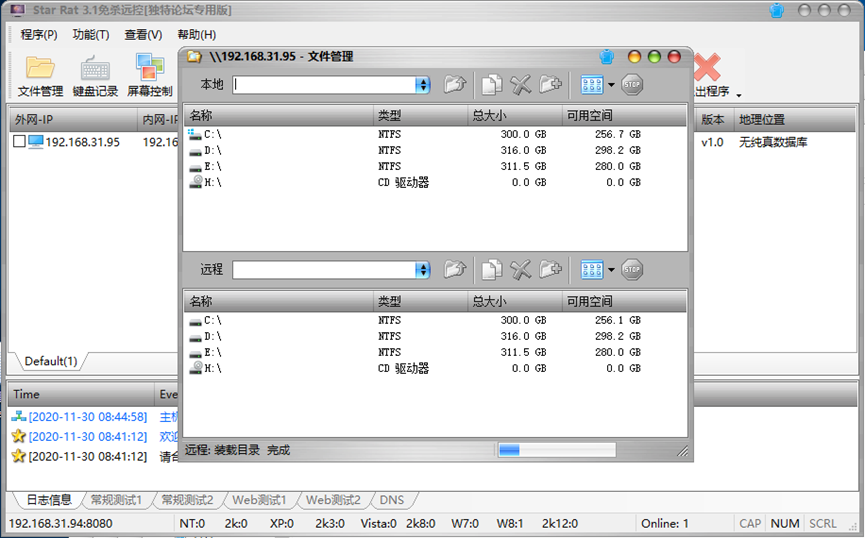Open local path combo box dropdown arrow
The height and width of the screenshot is (538, 865).
coord(423,84)
